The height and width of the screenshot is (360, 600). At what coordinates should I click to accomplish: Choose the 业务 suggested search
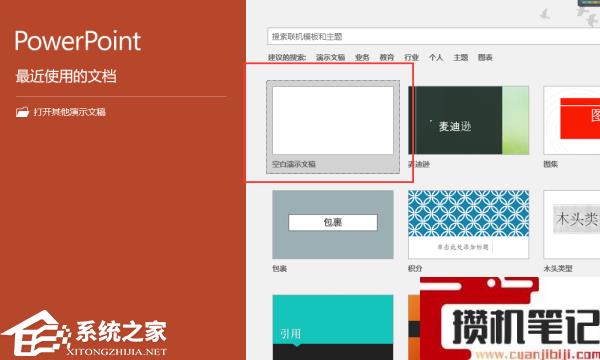(x=362, y=57)
